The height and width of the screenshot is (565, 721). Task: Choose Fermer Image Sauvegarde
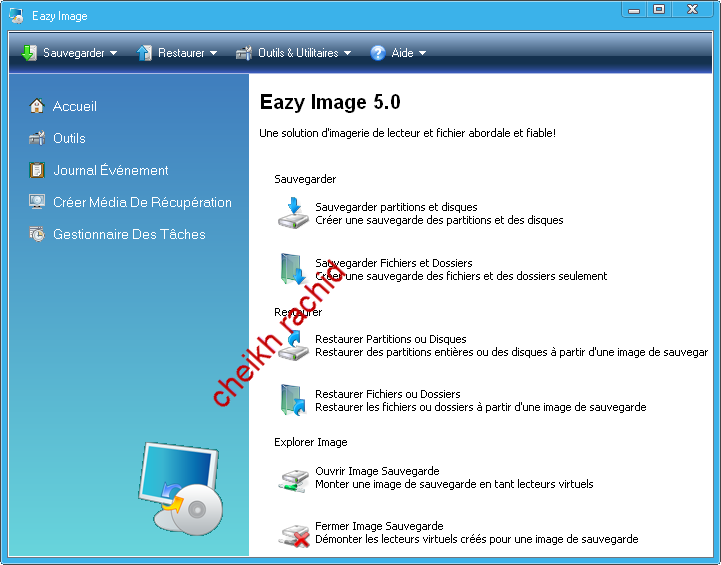(379, 526)
